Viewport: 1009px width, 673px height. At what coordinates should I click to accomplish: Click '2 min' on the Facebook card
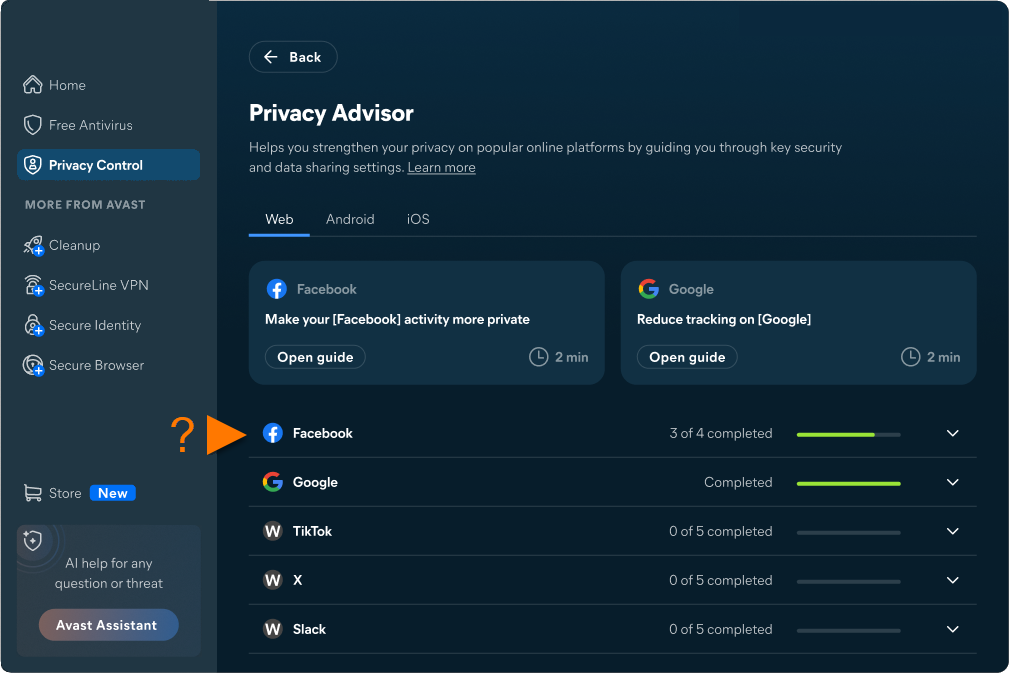pyautogui.click(x=571, y=357)
